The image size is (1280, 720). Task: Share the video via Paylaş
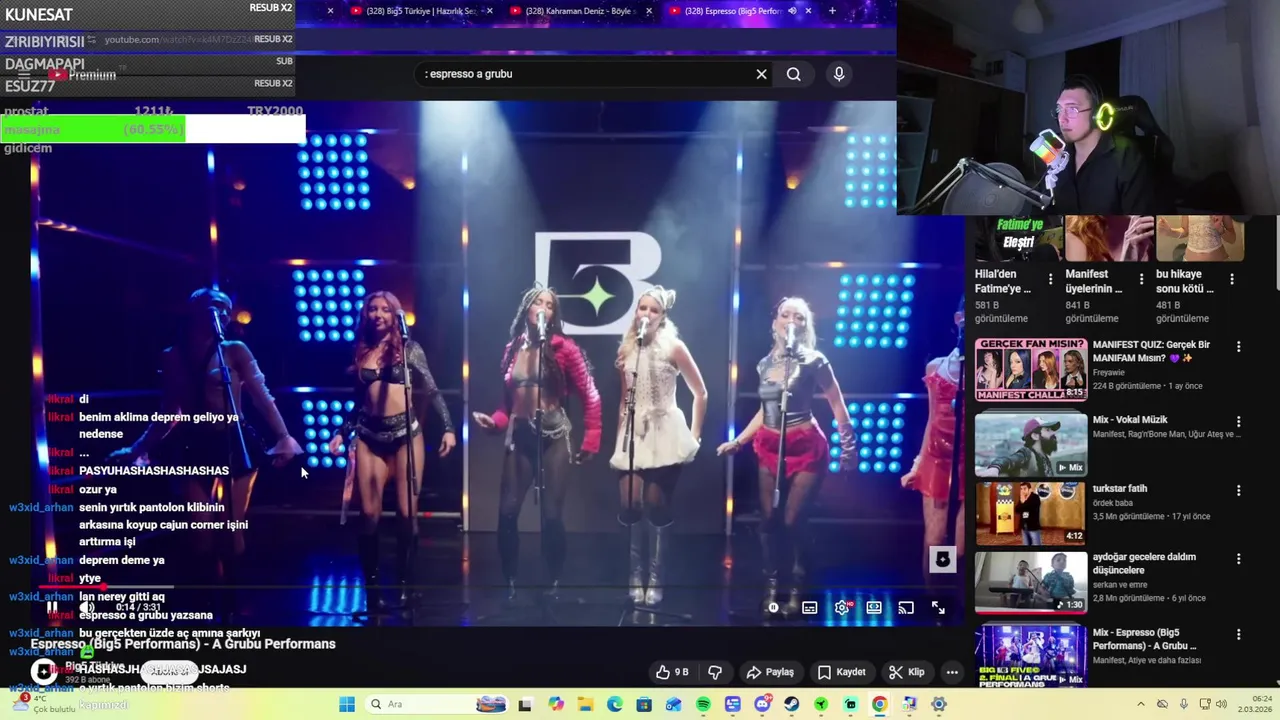[770, 672]
